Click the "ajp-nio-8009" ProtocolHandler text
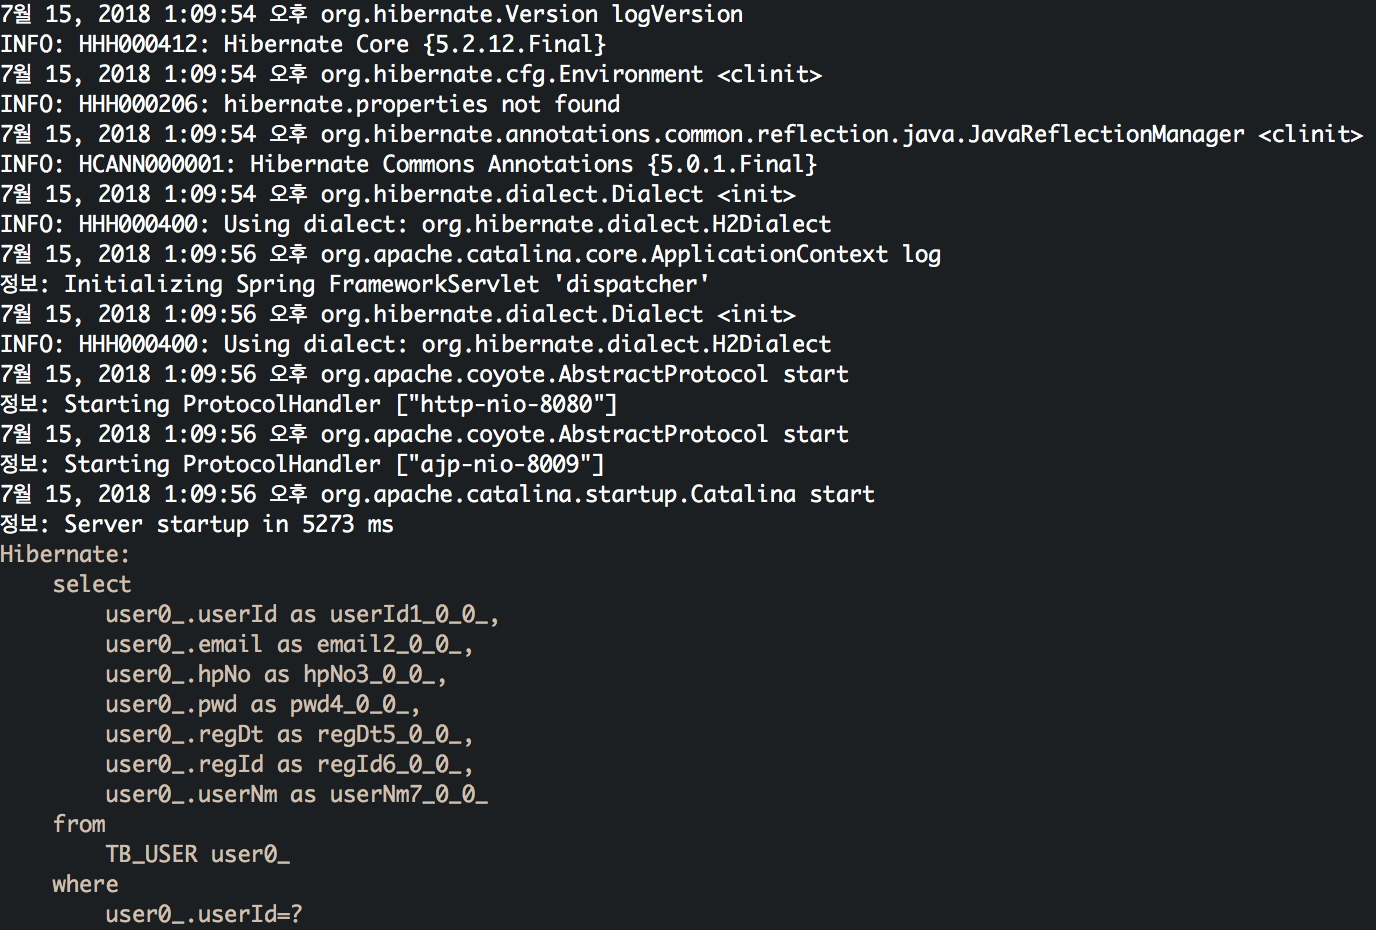Viewport: 1376px width, 930px height. 500,465
